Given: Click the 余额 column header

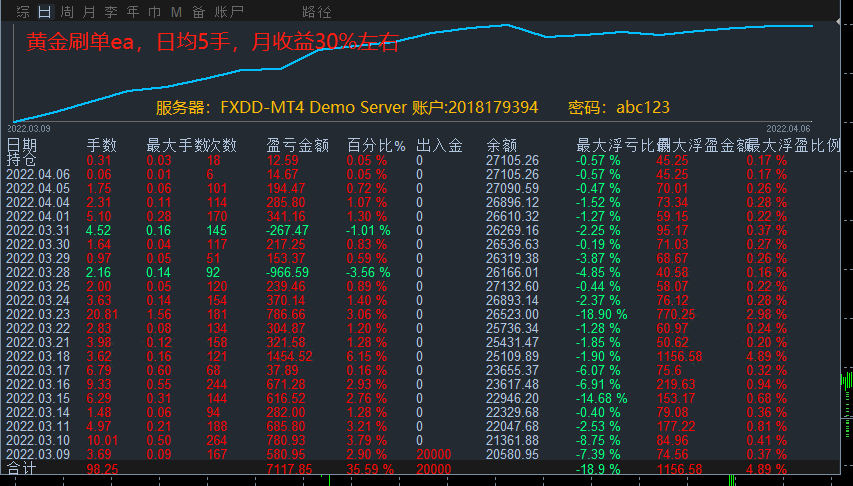Looking at the screenshot, I should pyautogui.click(x=501, y=146).
